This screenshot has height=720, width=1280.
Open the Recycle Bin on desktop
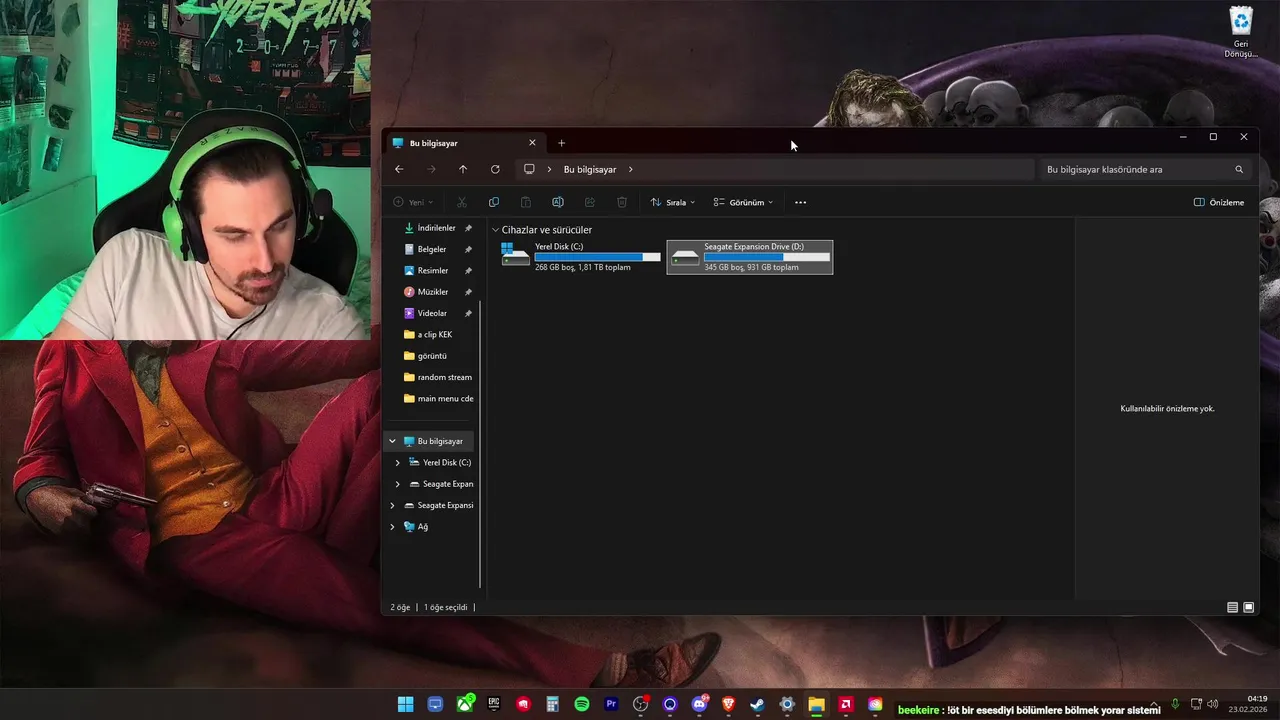click(1241, 32)
